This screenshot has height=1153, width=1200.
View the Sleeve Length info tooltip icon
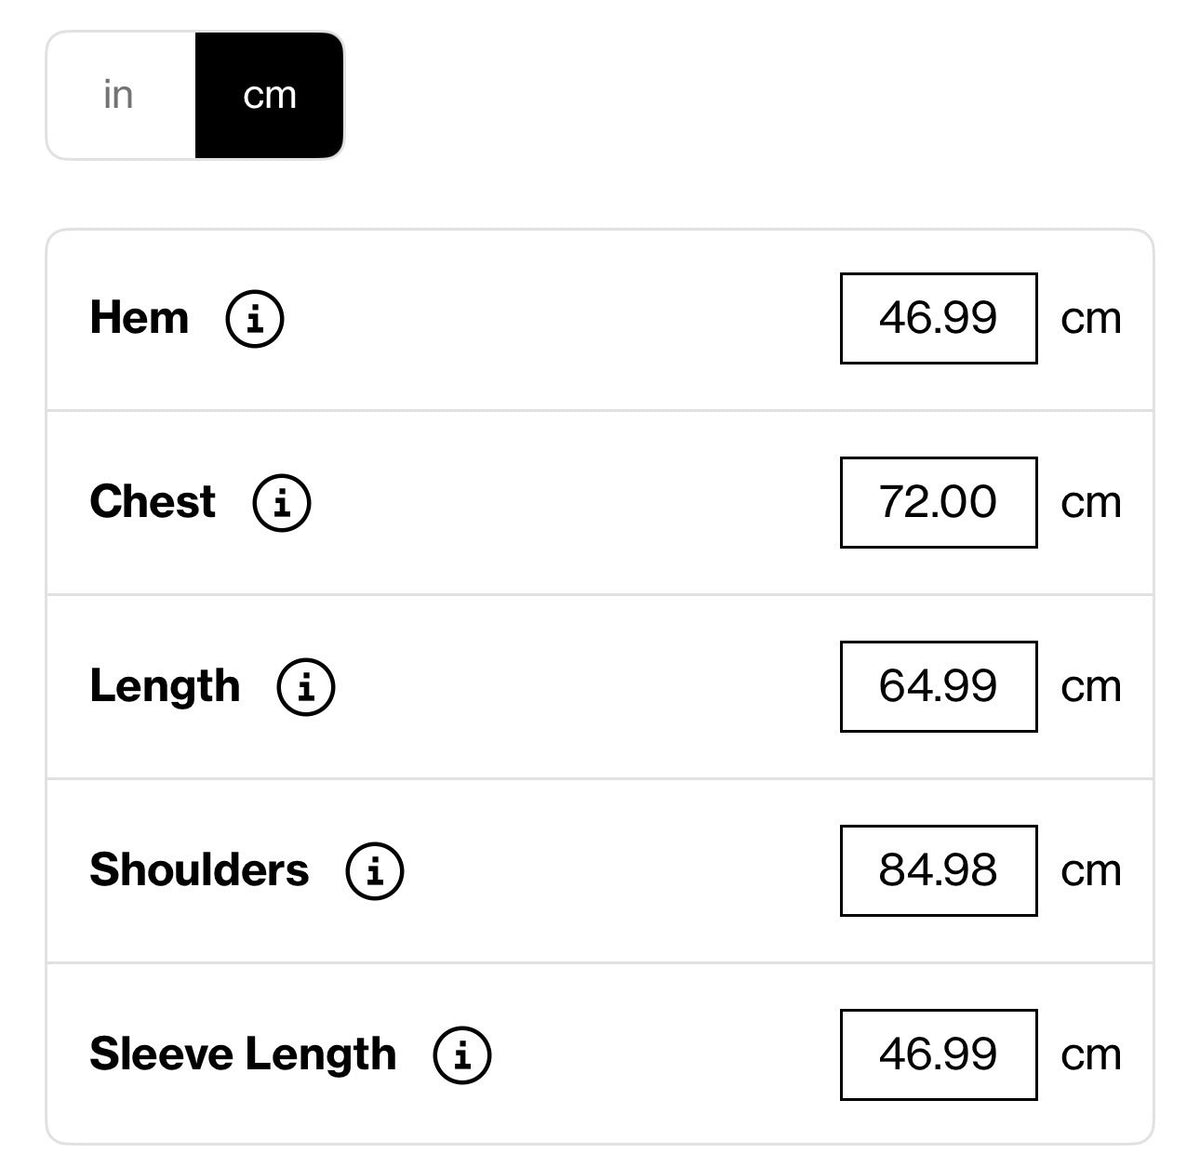pyautogui.click(x=462, y=1054)
